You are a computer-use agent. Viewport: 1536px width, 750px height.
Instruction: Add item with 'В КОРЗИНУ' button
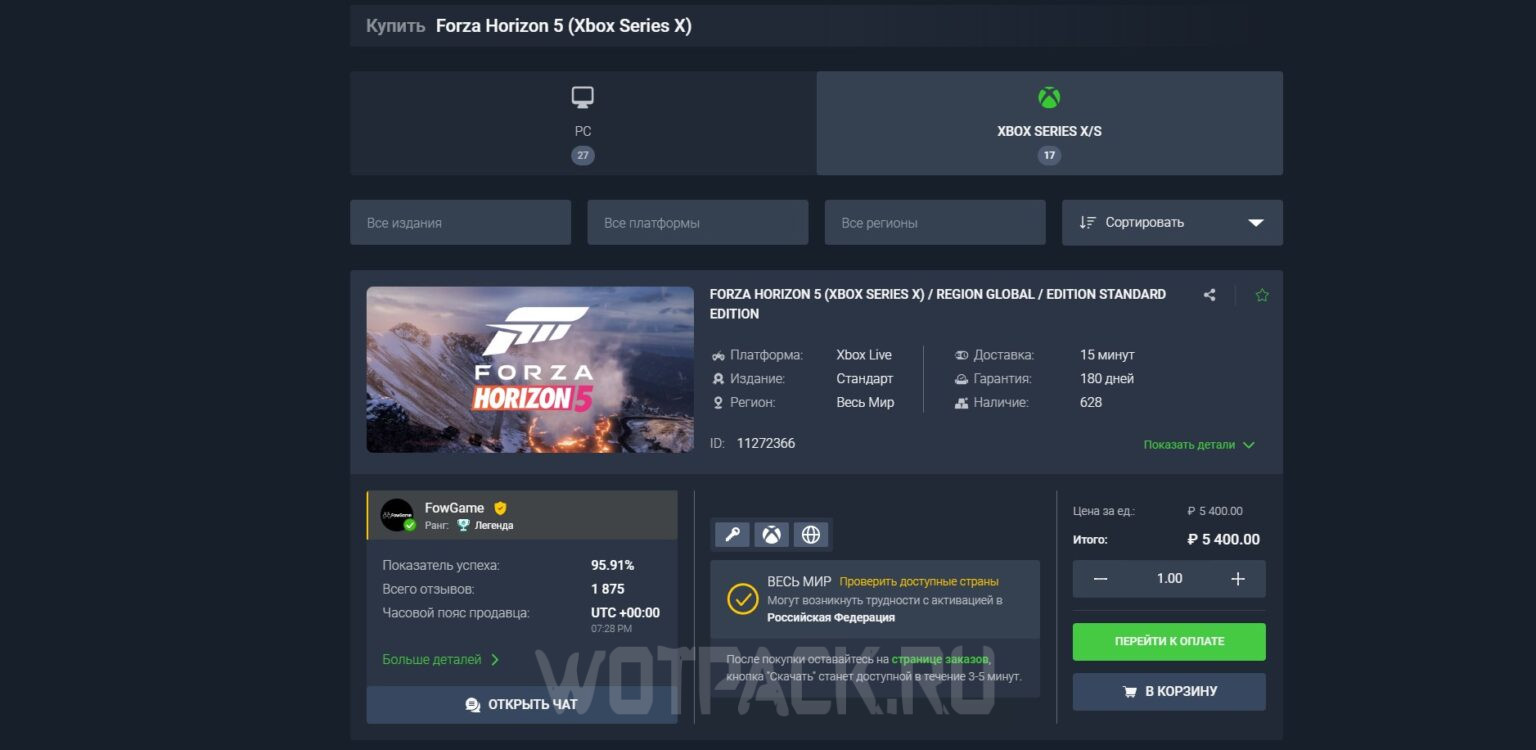click(x=1169, y=692)
